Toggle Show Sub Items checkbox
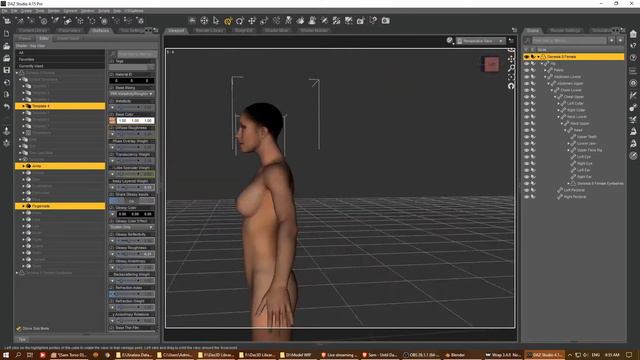This screenshot has width=640, height=360. coord(19,329)
